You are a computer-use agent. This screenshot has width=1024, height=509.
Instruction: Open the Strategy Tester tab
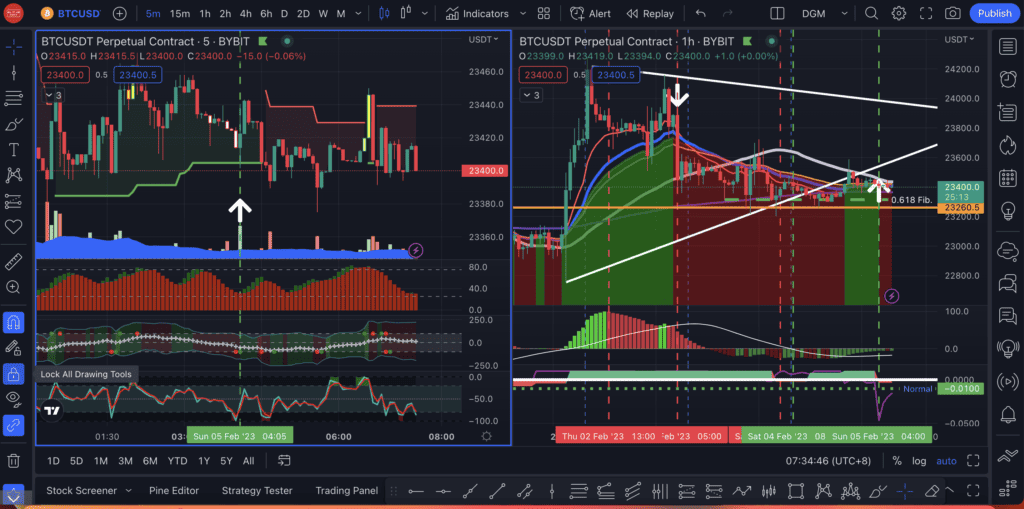click(x=257, y=490)
